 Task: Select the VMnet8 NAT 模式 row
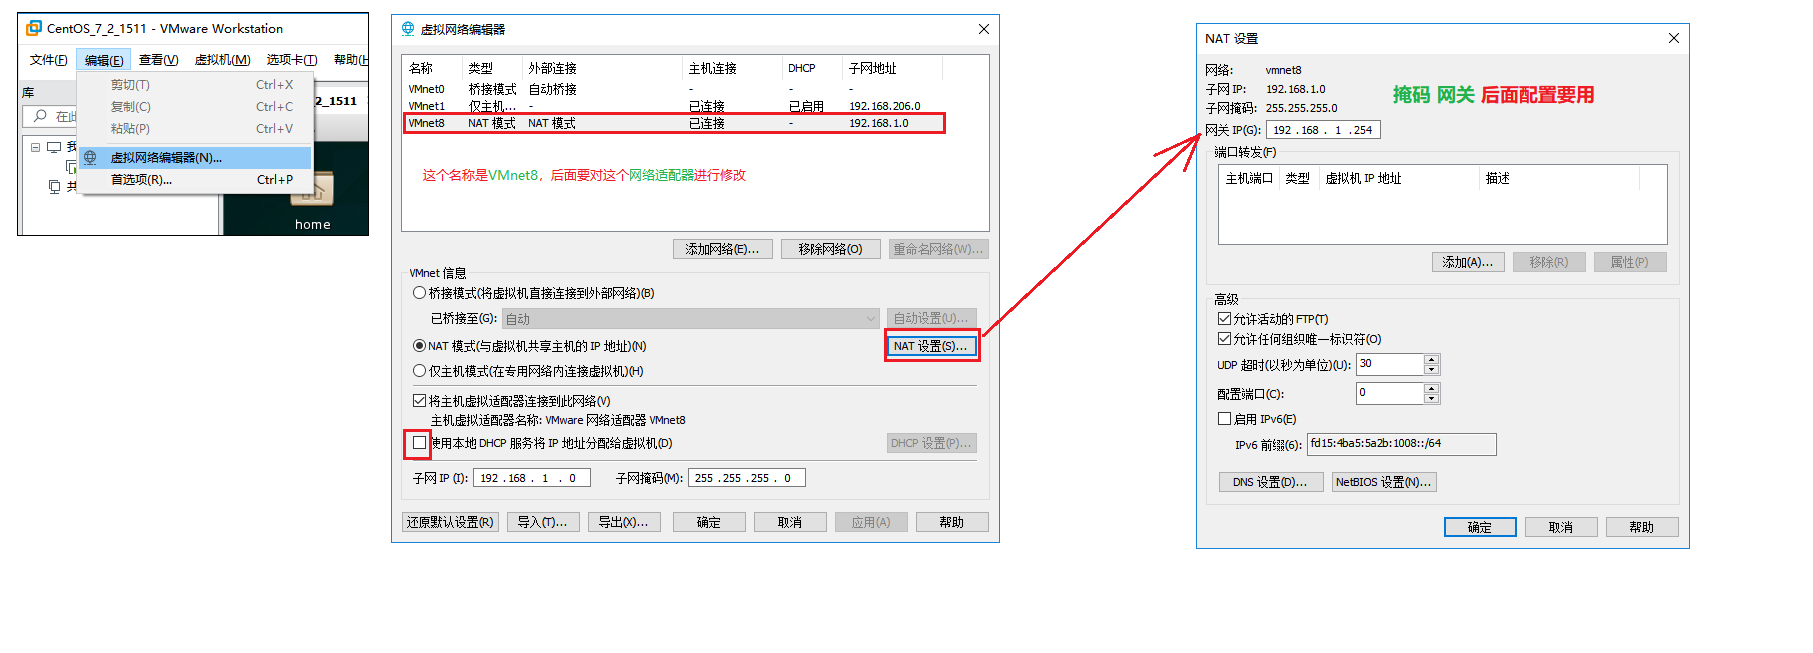(675, 123)
